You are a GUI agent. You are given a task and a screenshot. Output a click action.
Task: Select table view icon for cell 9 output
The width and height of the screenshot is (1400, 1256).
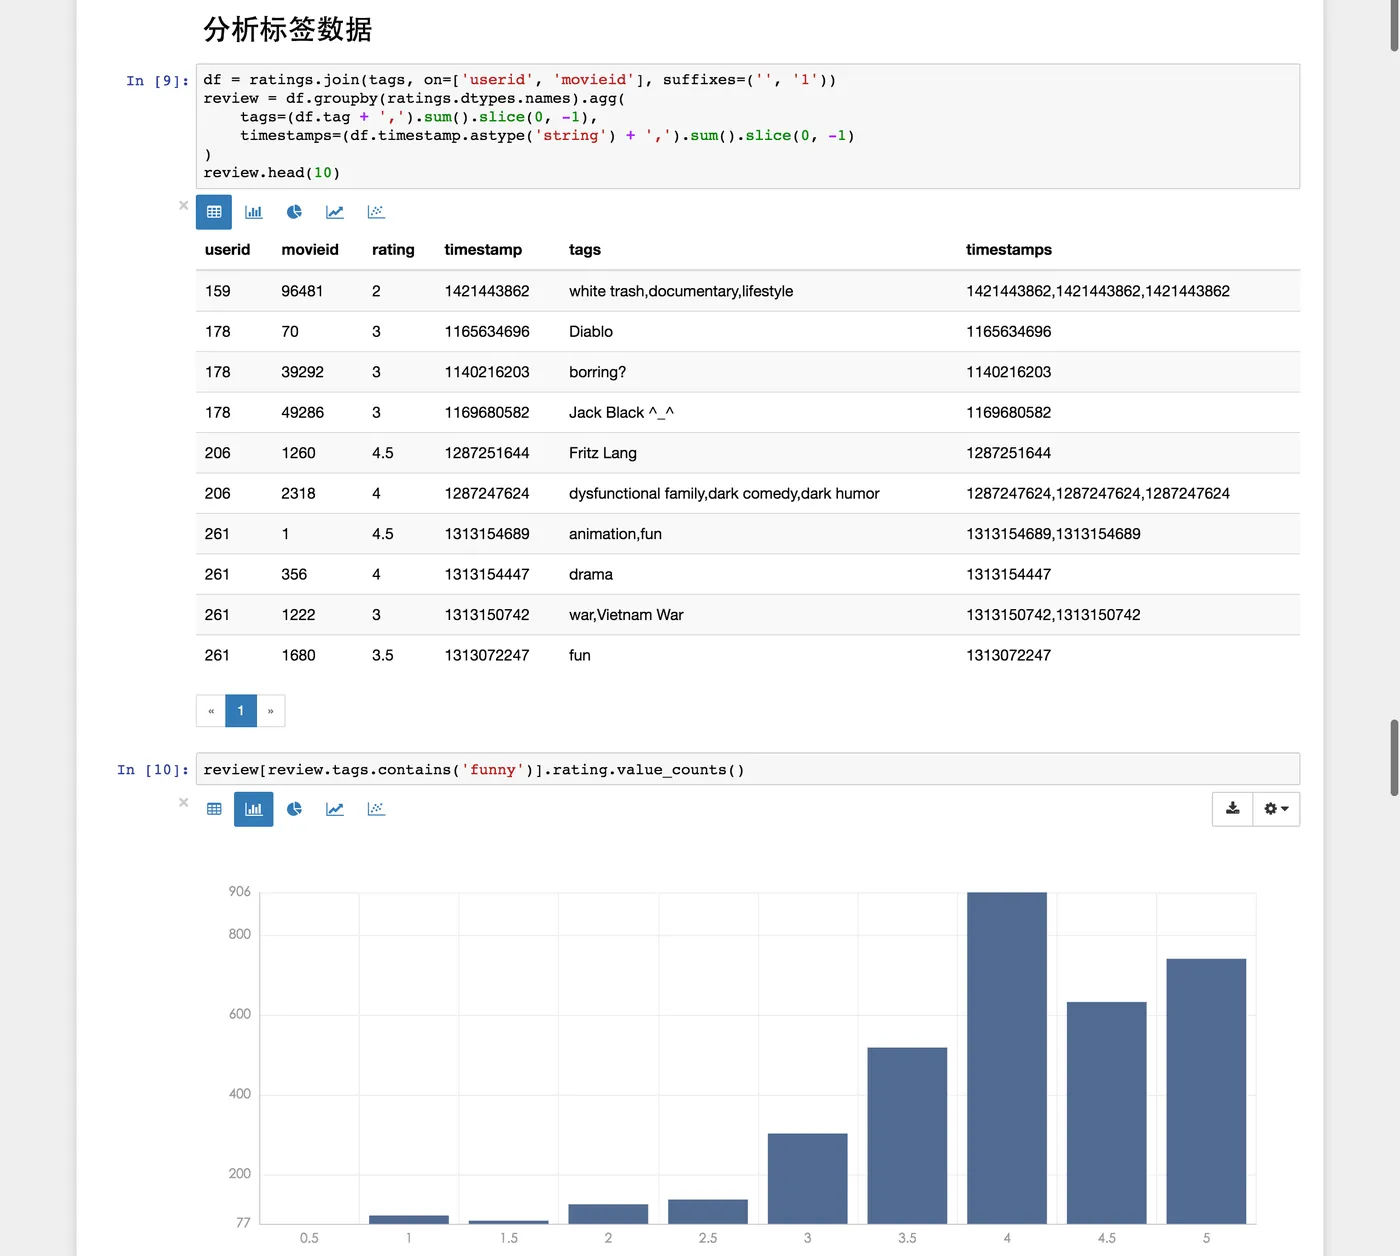click(x=214, y=212)
